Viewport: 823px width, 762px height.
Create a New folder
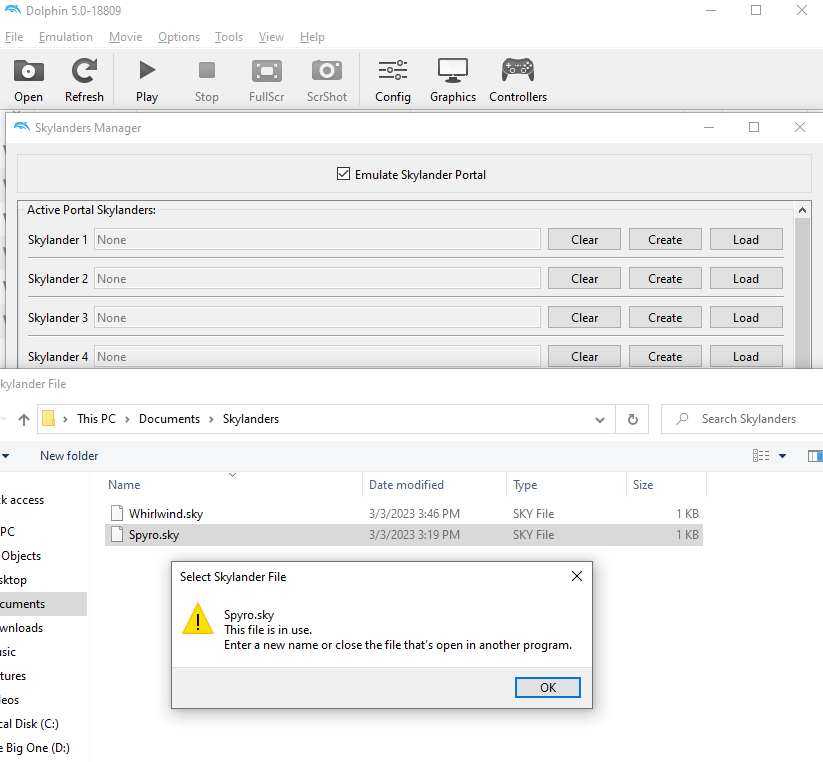[69, 455]
